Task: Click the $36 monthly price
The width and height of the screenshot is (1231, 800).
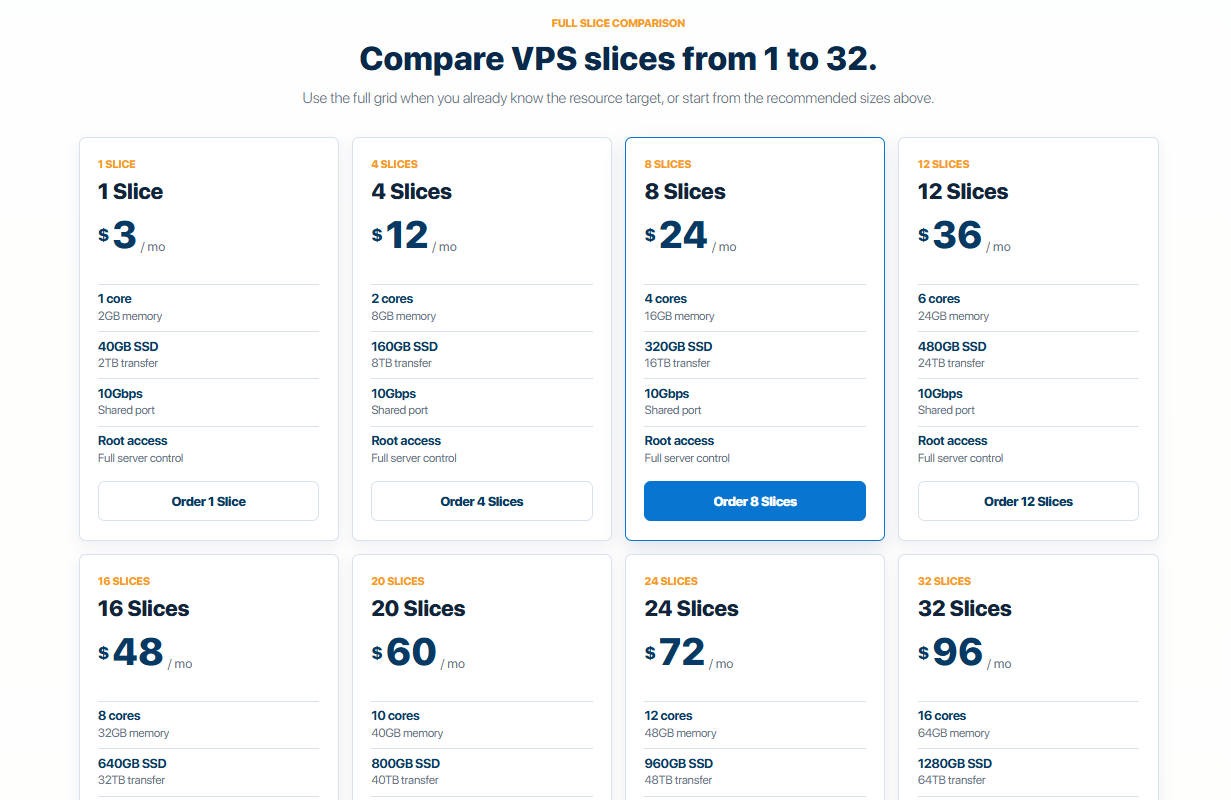Action: tap(950, 236)
